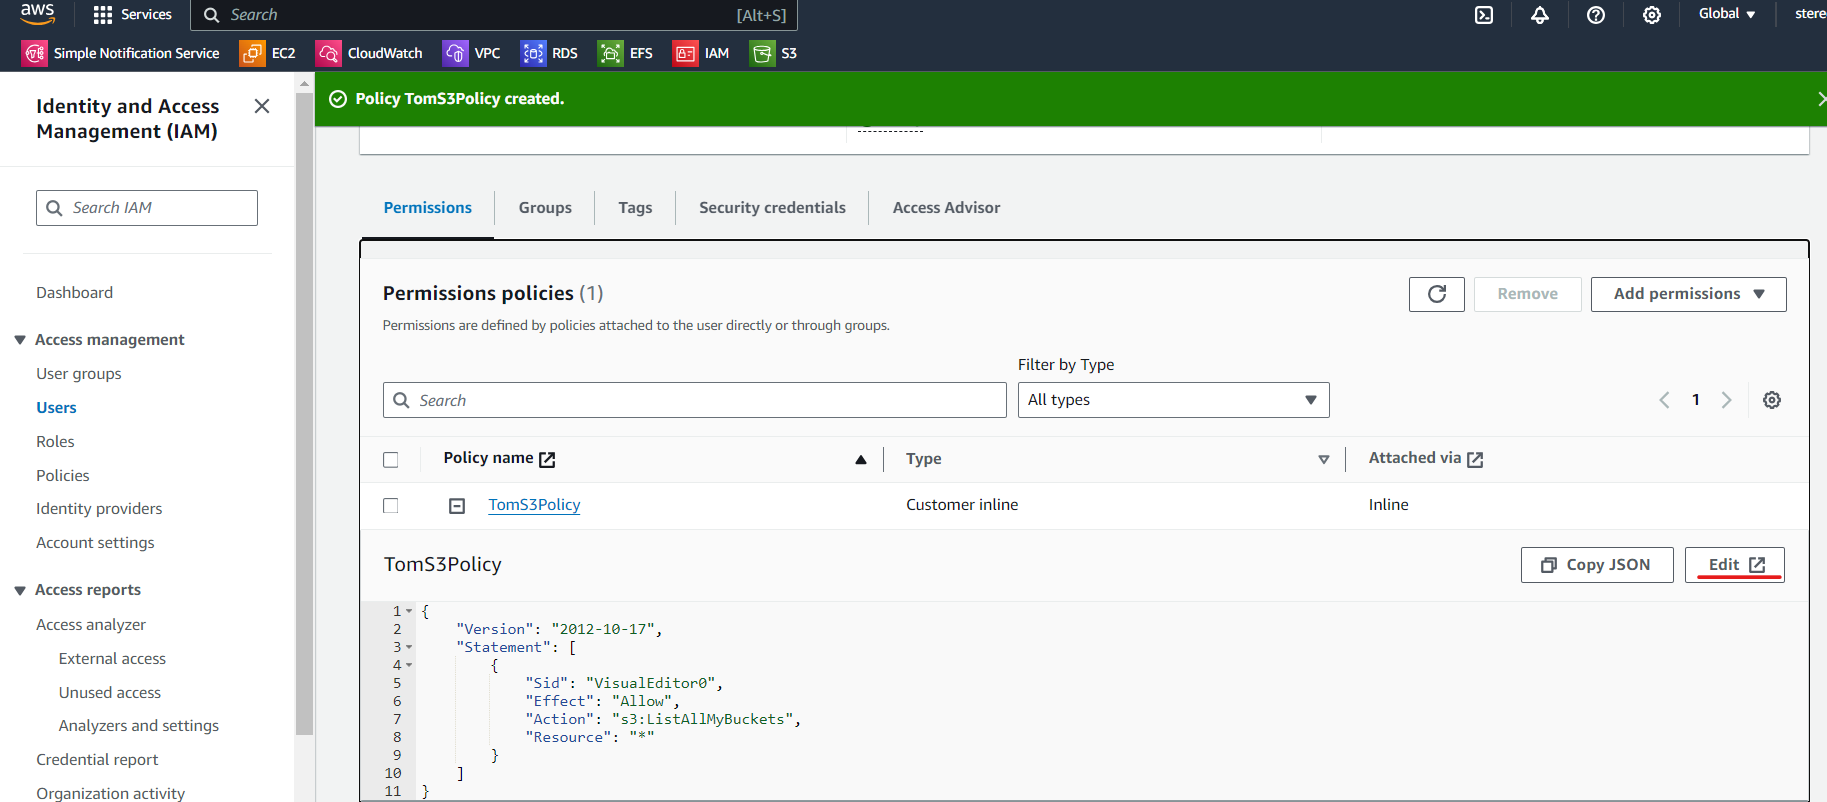Viewport: 1827px width, 802px height.
Task: Open Access analyzer in sidebar
Action: click(x=91, y=625)
